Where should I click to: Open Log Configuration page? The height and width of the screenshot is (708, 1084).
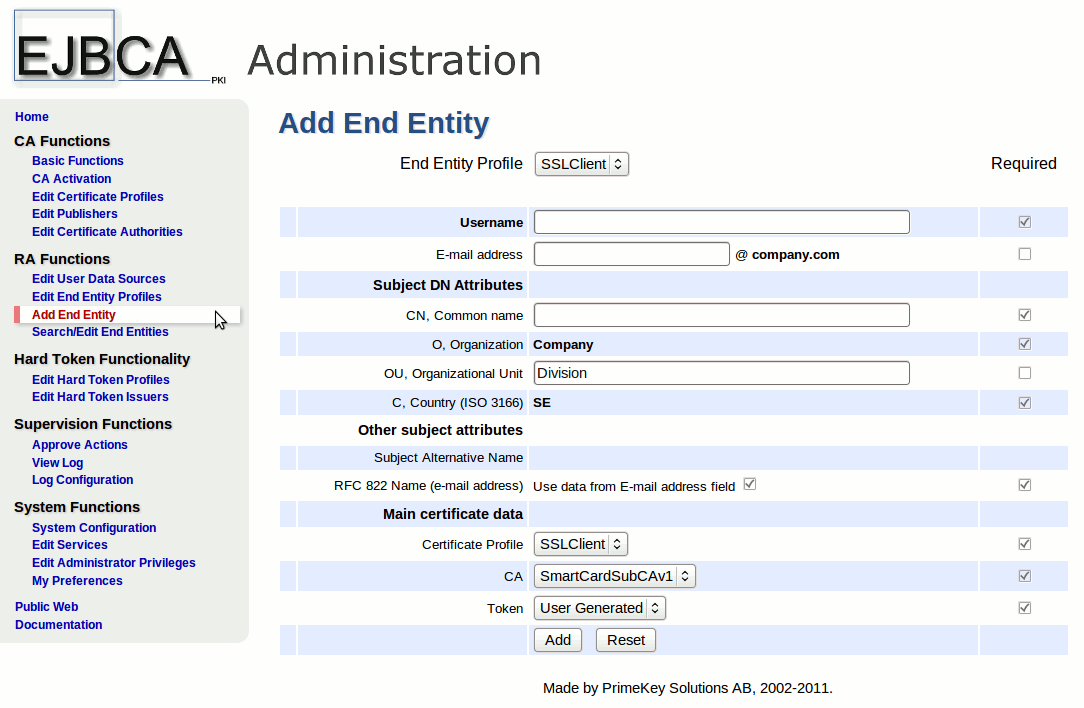[x=82, y=480]
